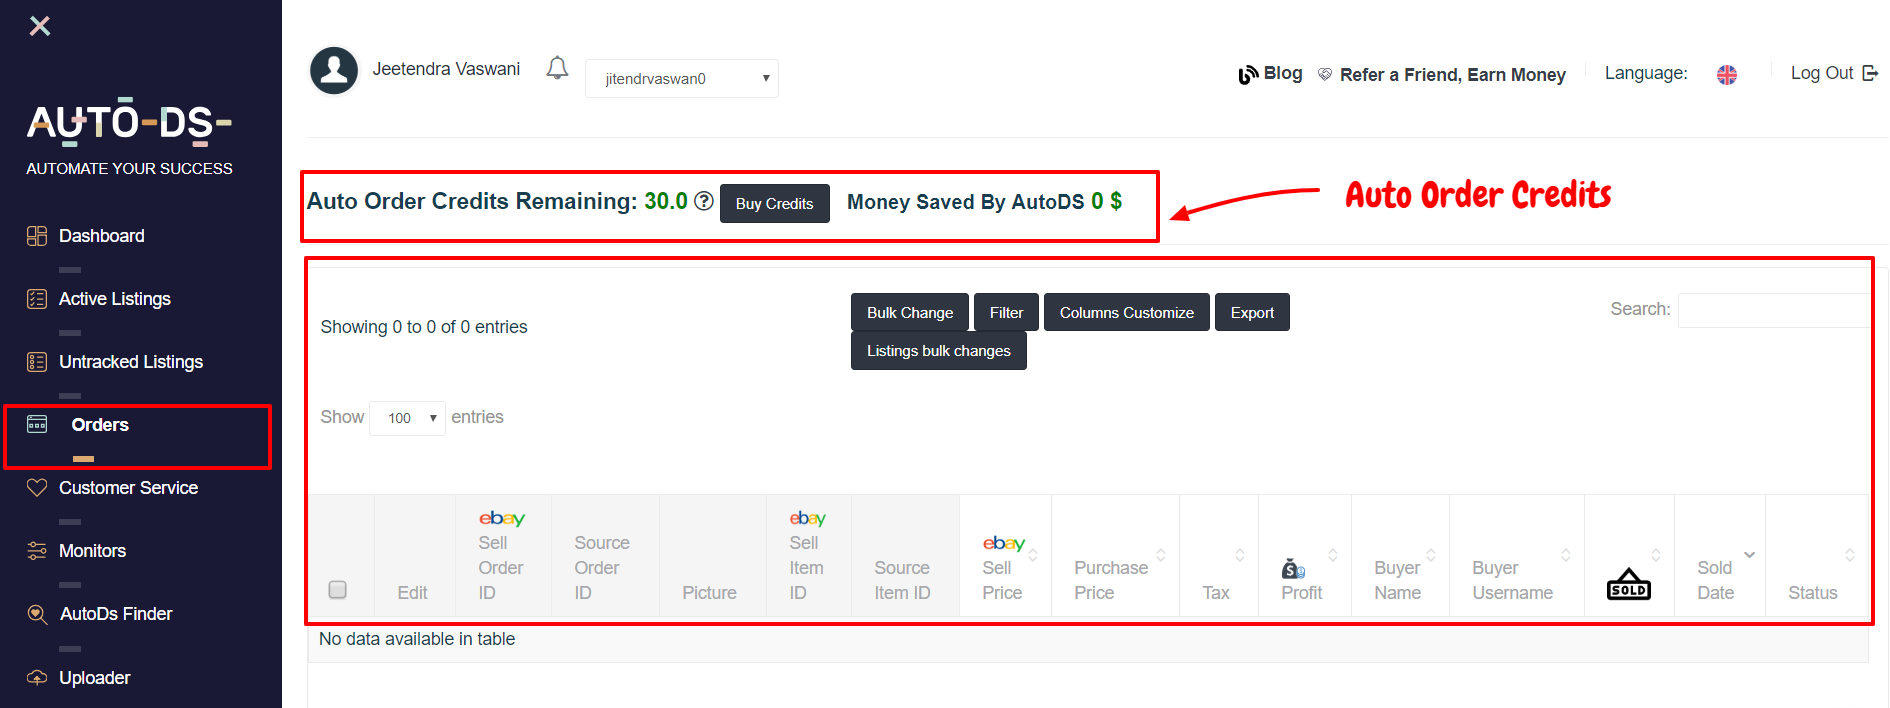Click the eBay logo in Sell Price column
The width and height of the screenshot is (1890, 708).
coord(1004,543)
